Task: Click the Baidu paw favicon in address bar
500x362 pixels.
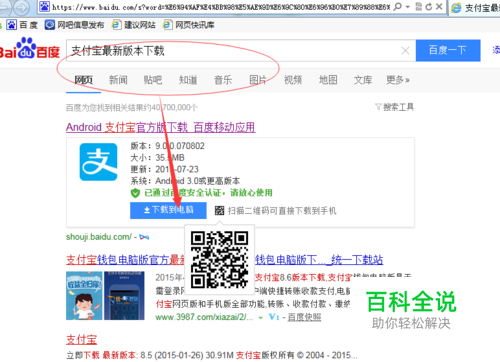Action: [44, 7]
